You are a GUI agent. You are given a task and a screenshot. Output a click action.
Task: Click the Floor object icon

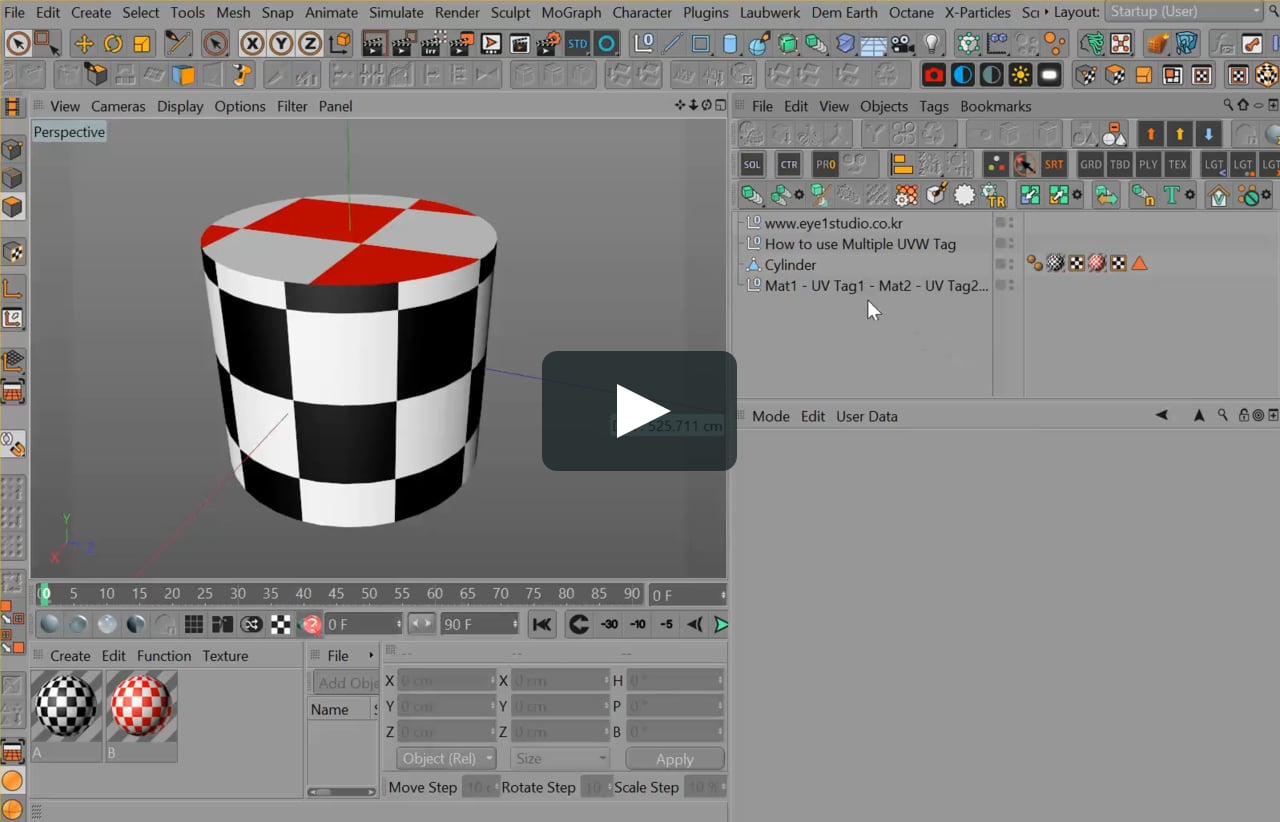click(x=874, y=44)
